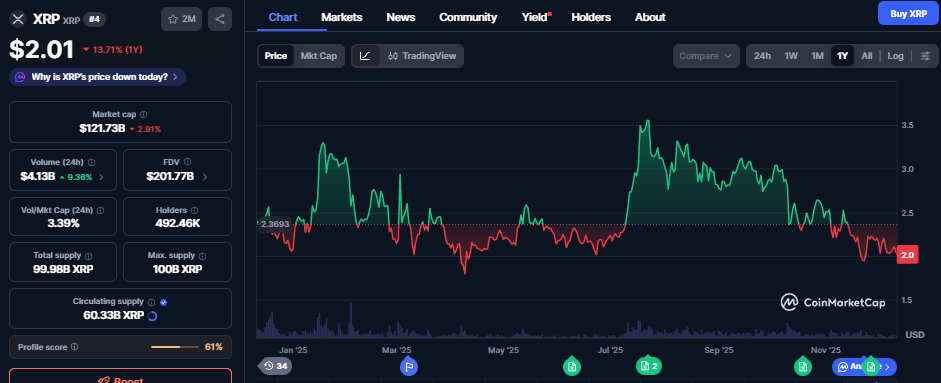Open the Community tab
The width and height of the screenshot is (941, 383).
point(468,17)
